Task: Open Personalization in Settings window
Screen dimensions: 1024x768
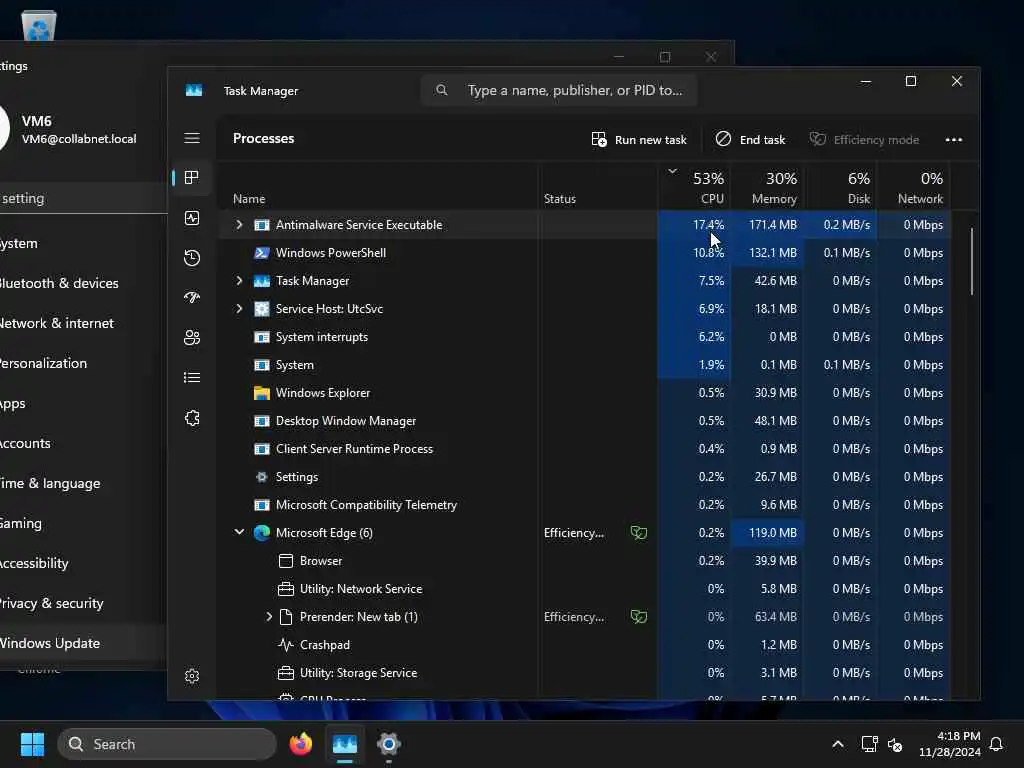Action: click(x=43, y=363)
